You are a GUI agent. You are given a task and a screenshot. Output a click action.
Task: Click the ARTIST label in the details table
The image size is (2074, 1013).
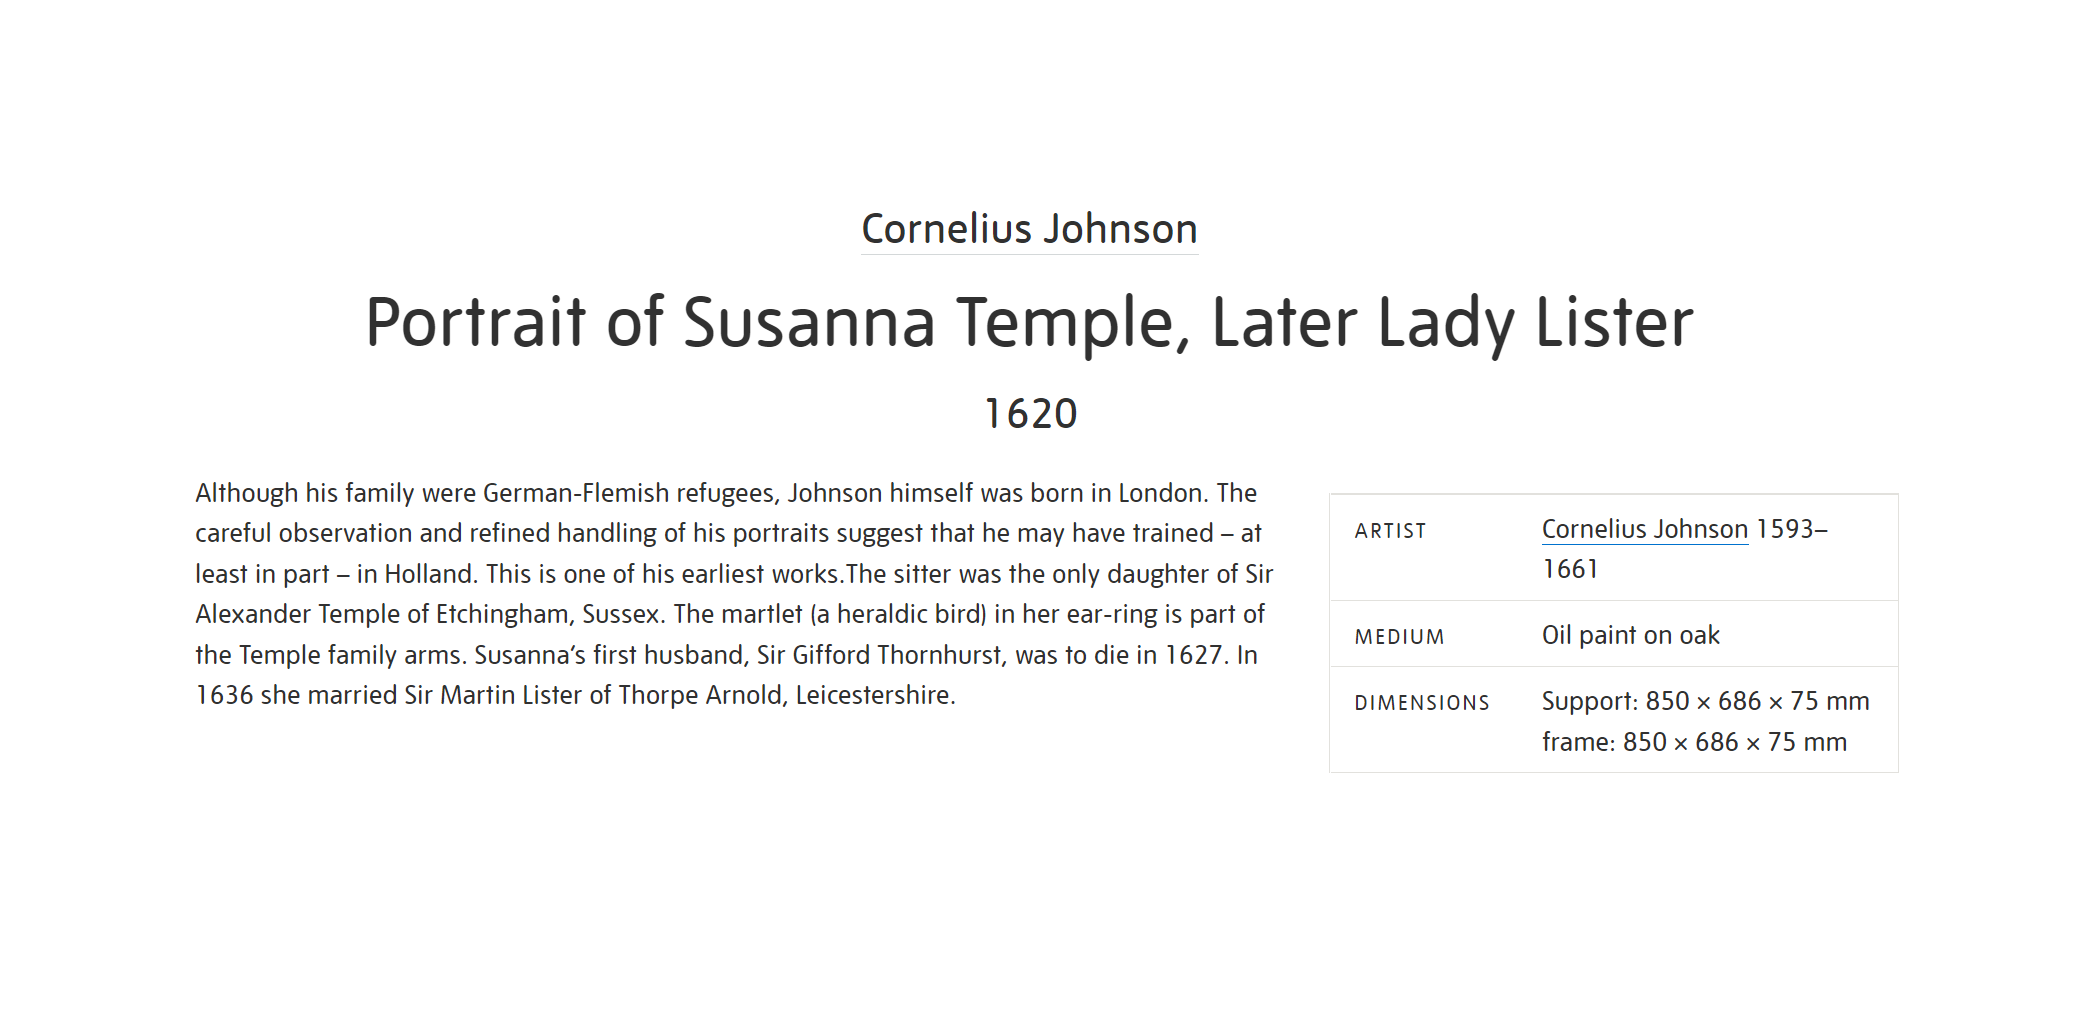click(x=1390, y=531)
